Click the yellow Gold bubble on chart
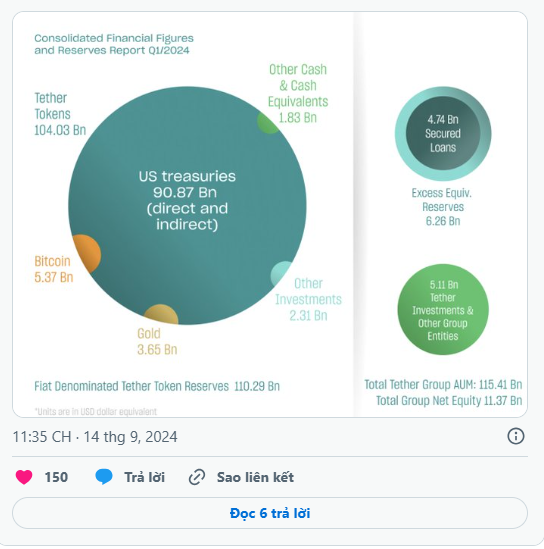Image resolution: width=544 pixels, height=549 pixels. (x=161, y=314)
